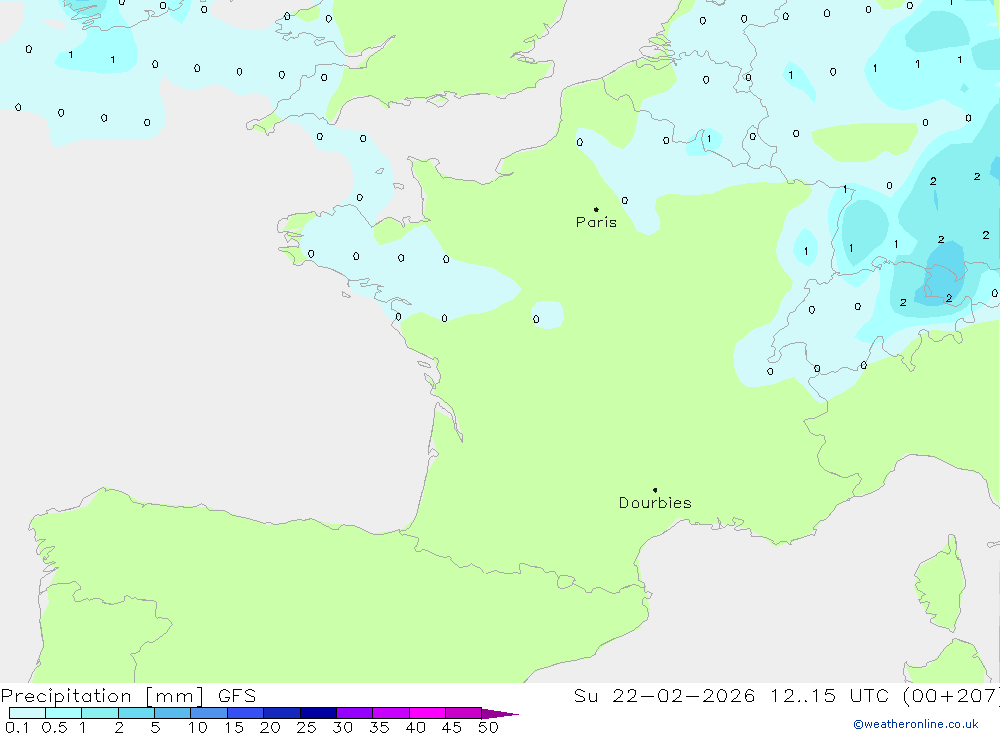Click the 'Su 22-02-2026' date text

[665, 696]
